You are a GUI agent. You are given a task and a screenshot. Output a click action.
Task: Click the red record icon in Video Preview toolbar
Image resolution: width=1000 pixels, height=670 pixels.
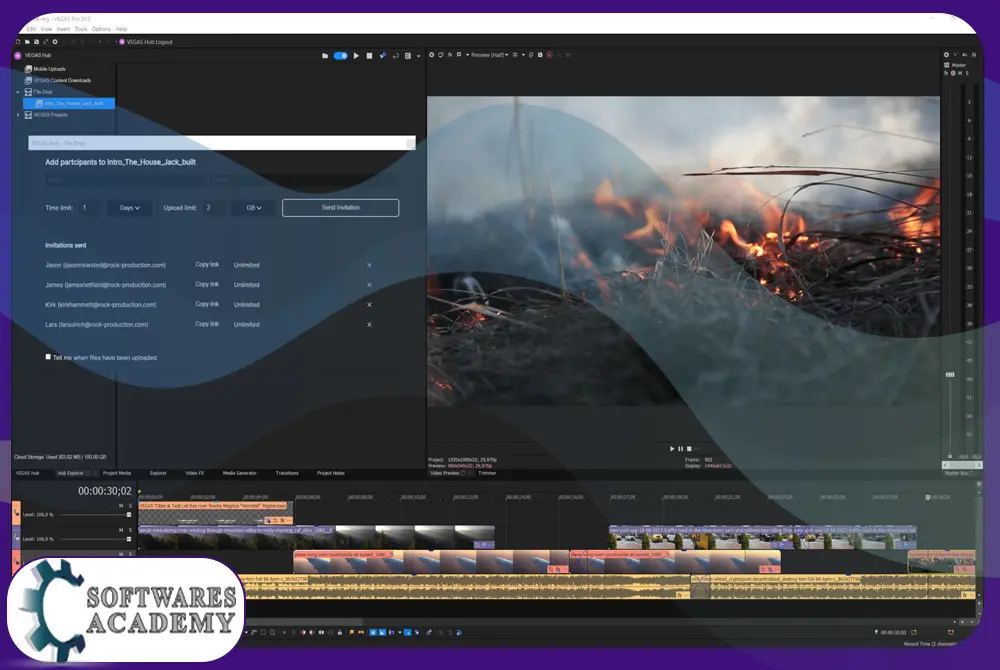click(x=549, y=55)
